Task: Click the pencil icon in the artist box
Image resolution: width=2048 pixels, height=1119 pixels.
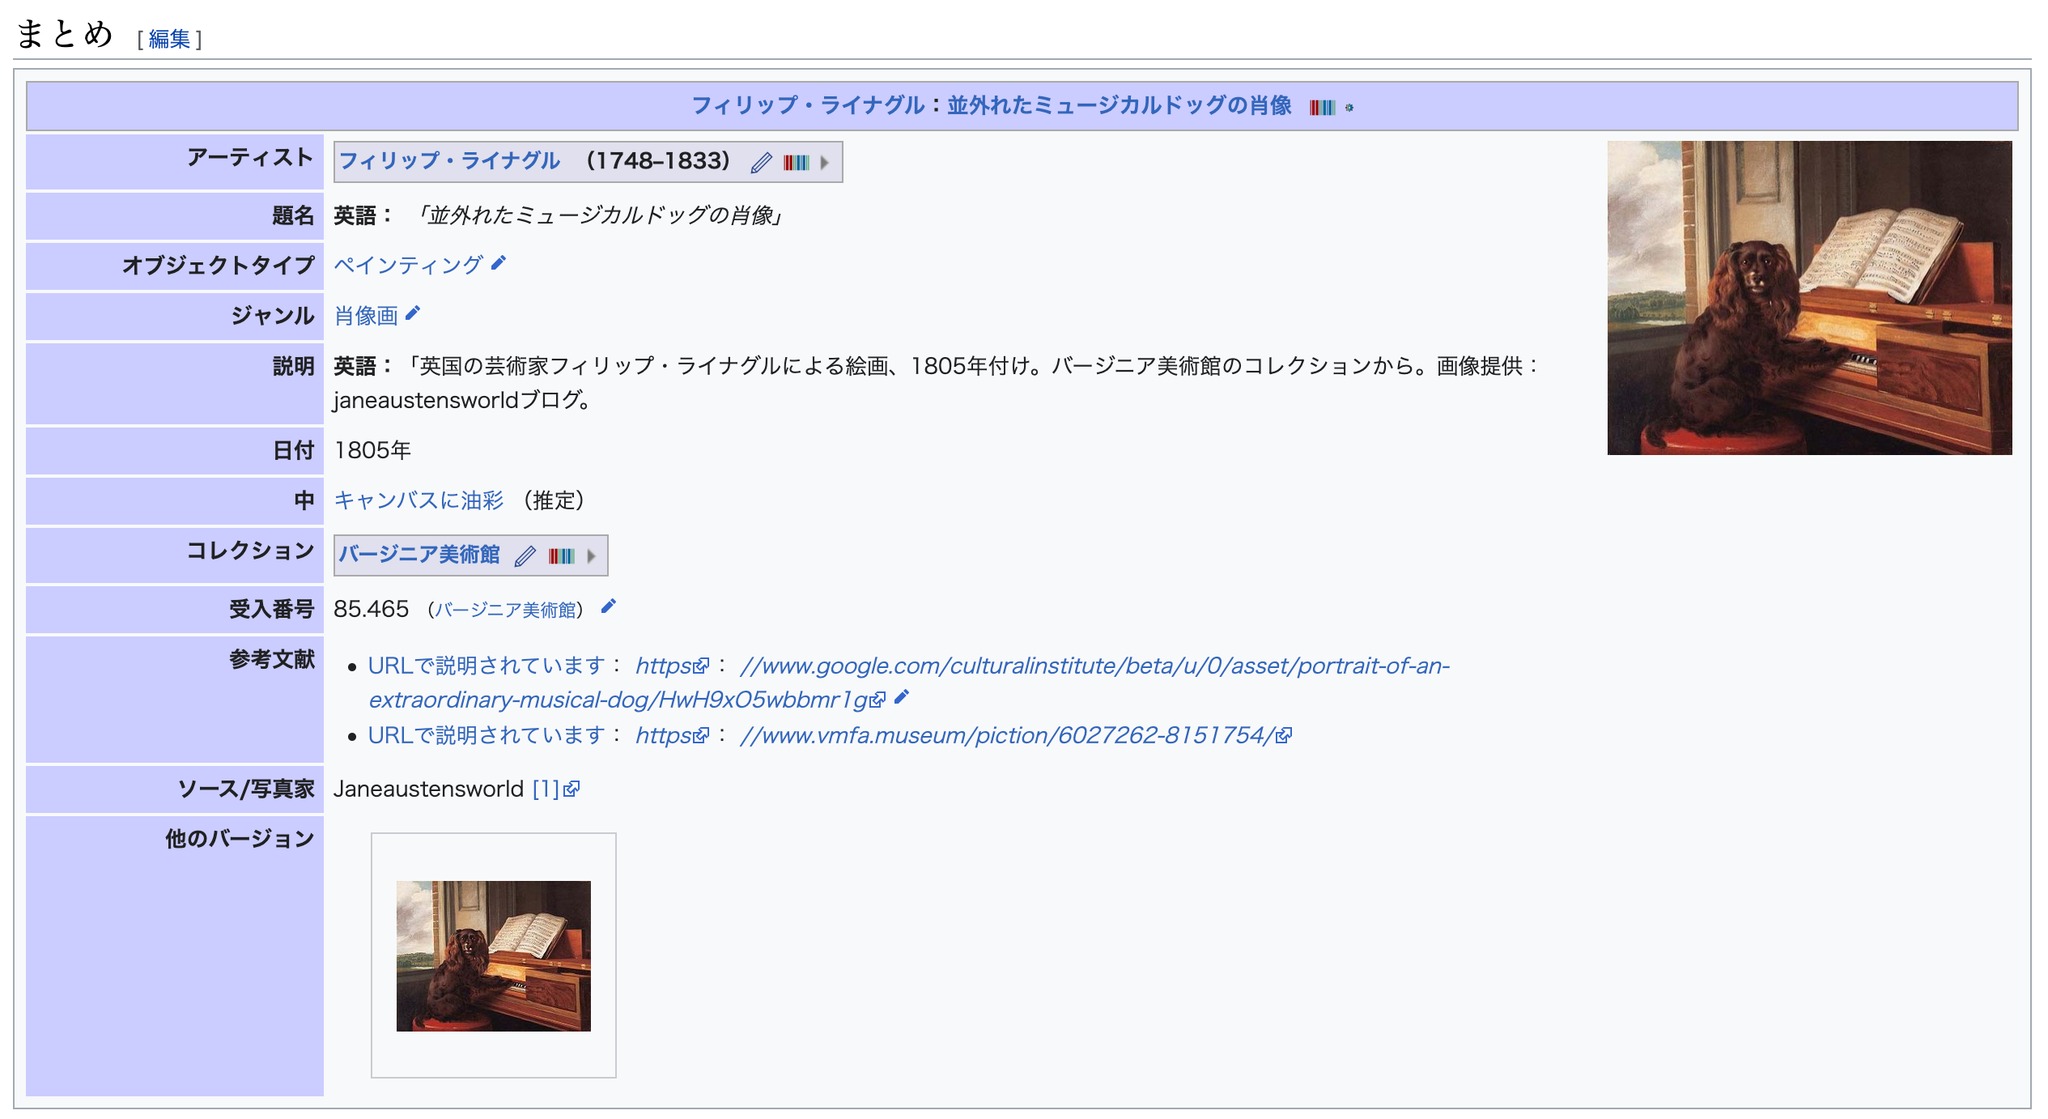Action: point(761,162)
